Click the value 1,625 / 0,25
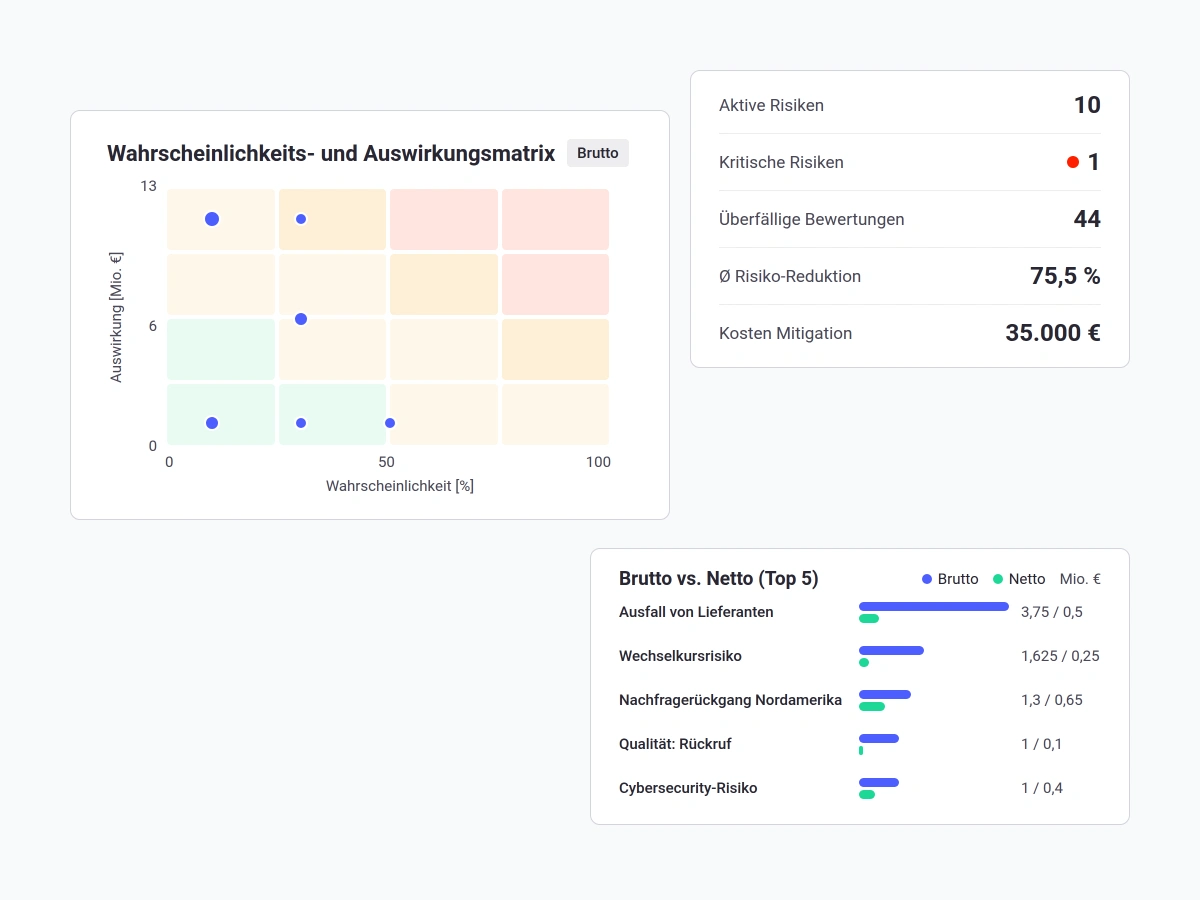 point(1060,656)
